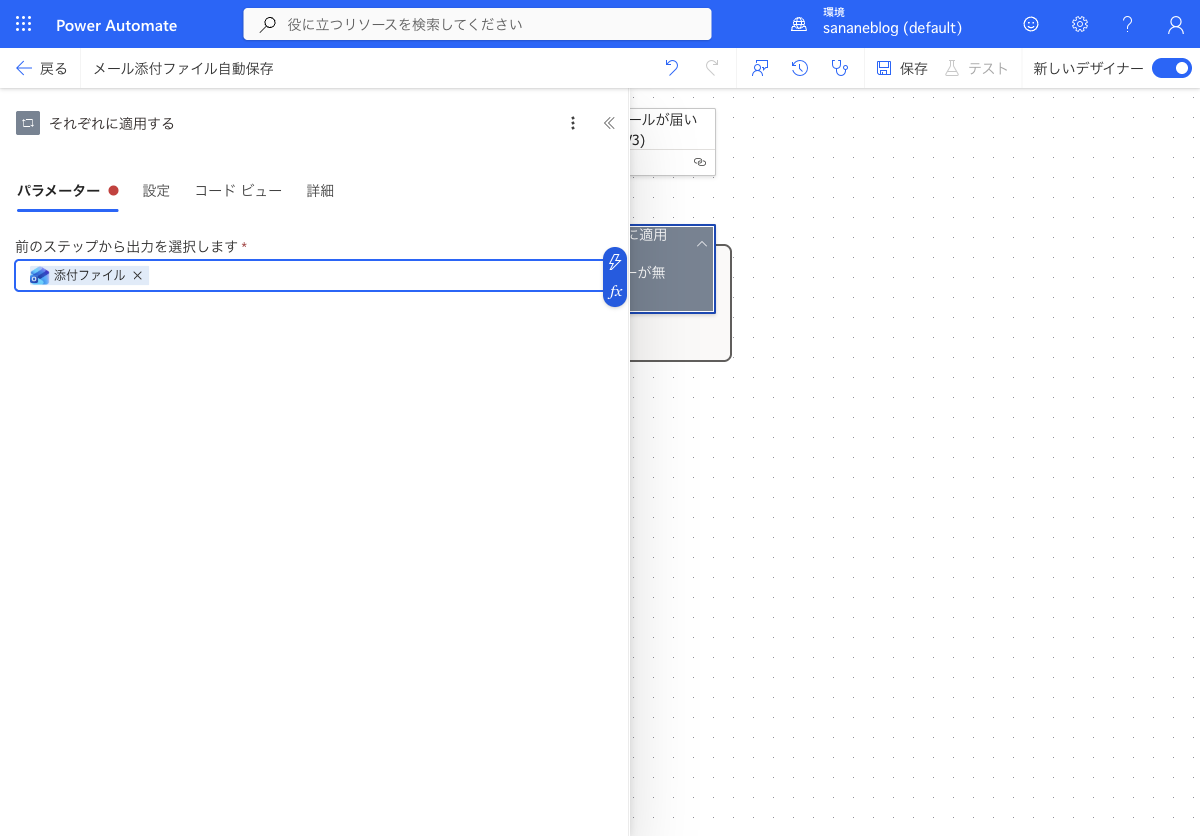This screenshot has width=1200, height=836.
Task: Click the Power Automate title
Action: pos(117,25)
